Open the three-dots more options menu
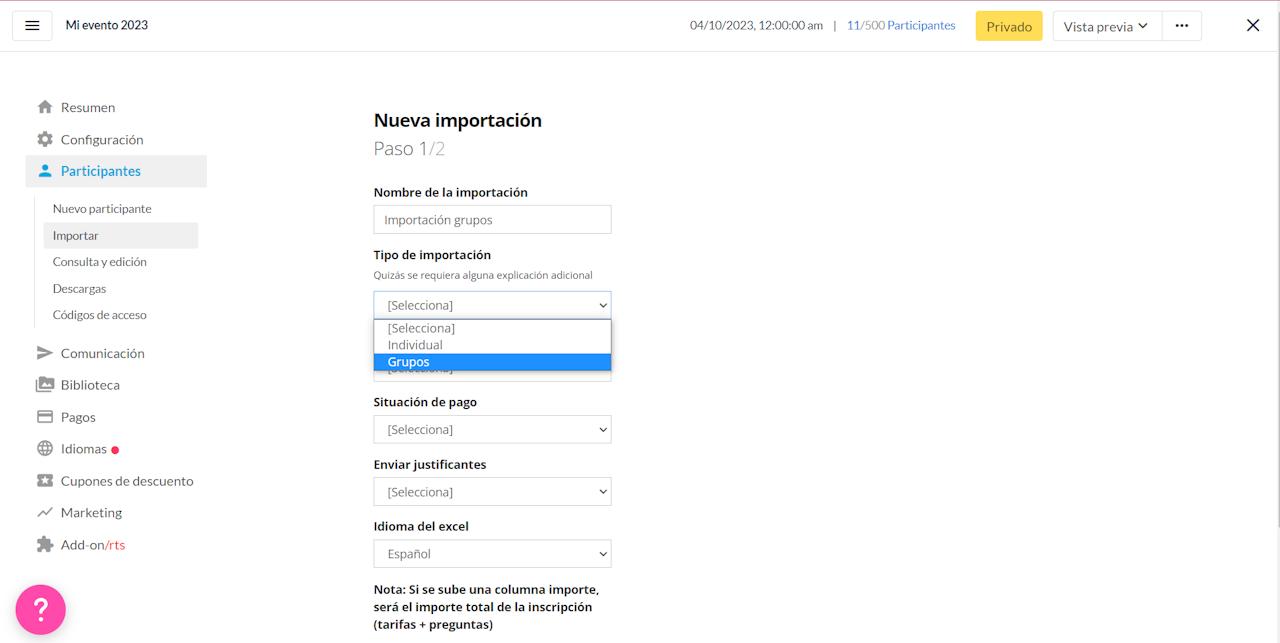1280x643 pixels. coord(1182,26)
